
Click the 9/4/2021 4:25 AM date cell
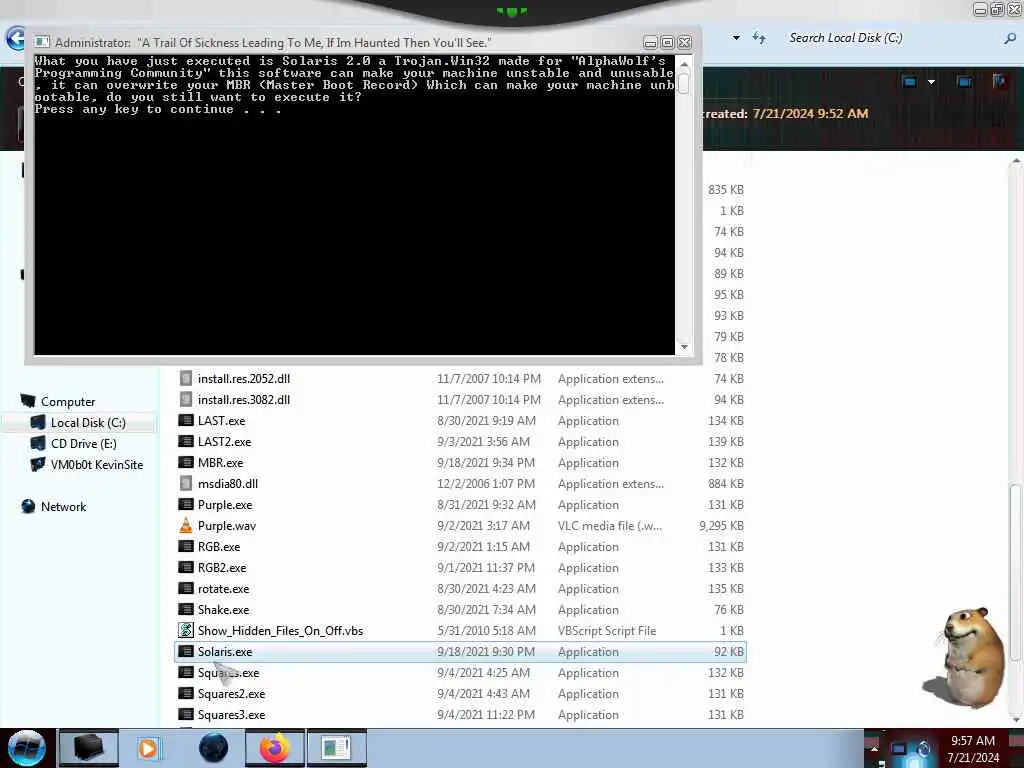(x=483, y=673)
